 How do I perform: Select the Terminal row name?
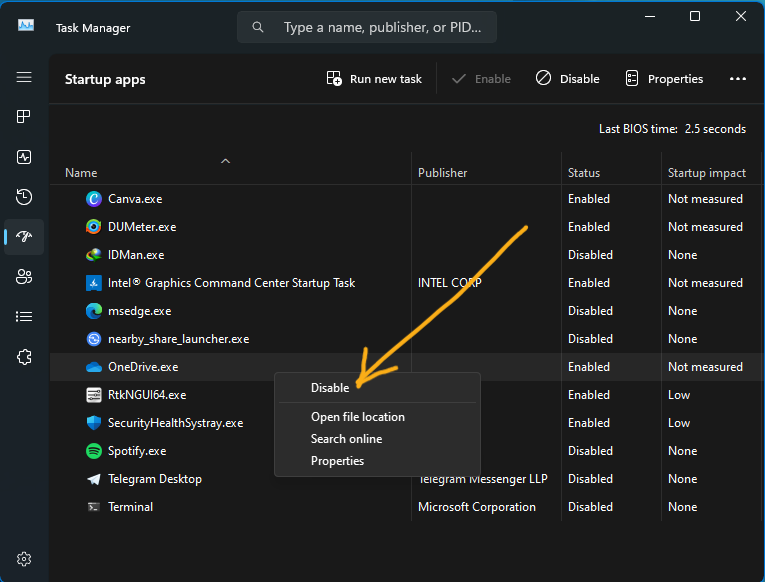(130, 507)
